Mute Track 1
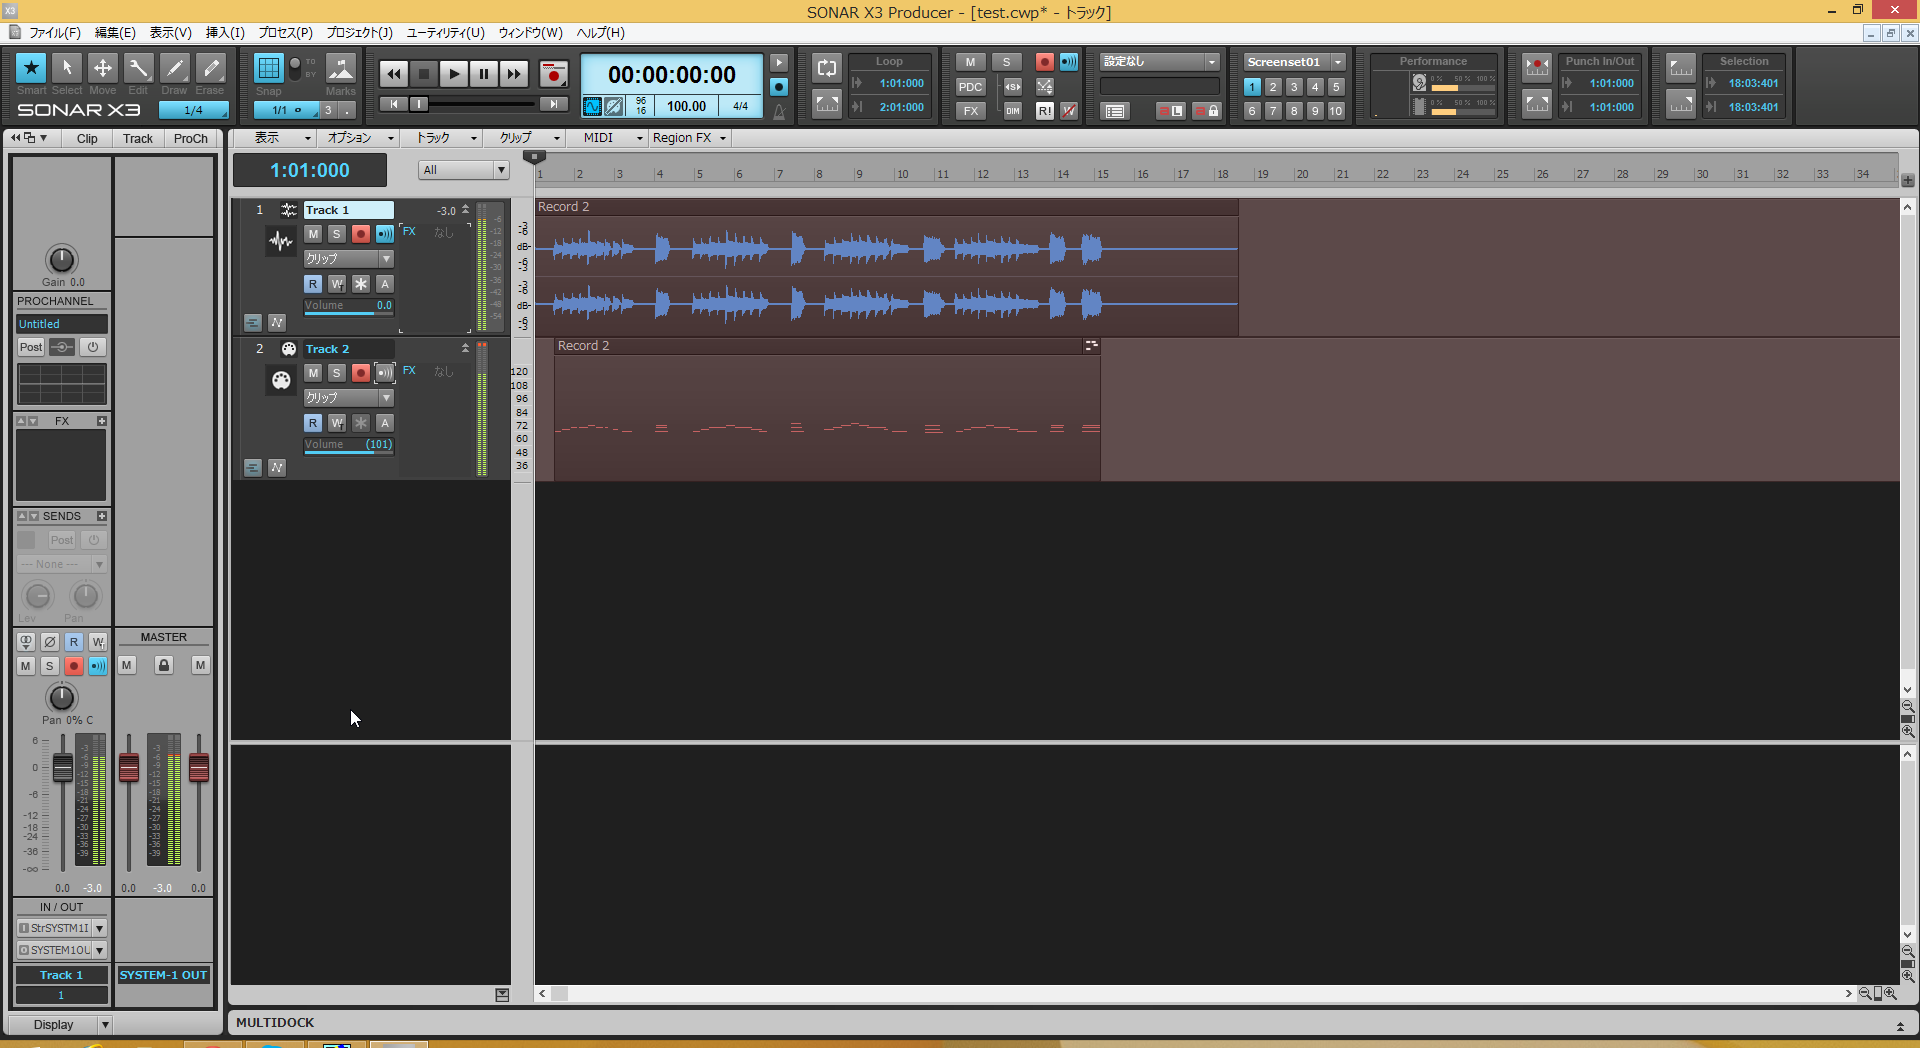 (x=313, y=234)
